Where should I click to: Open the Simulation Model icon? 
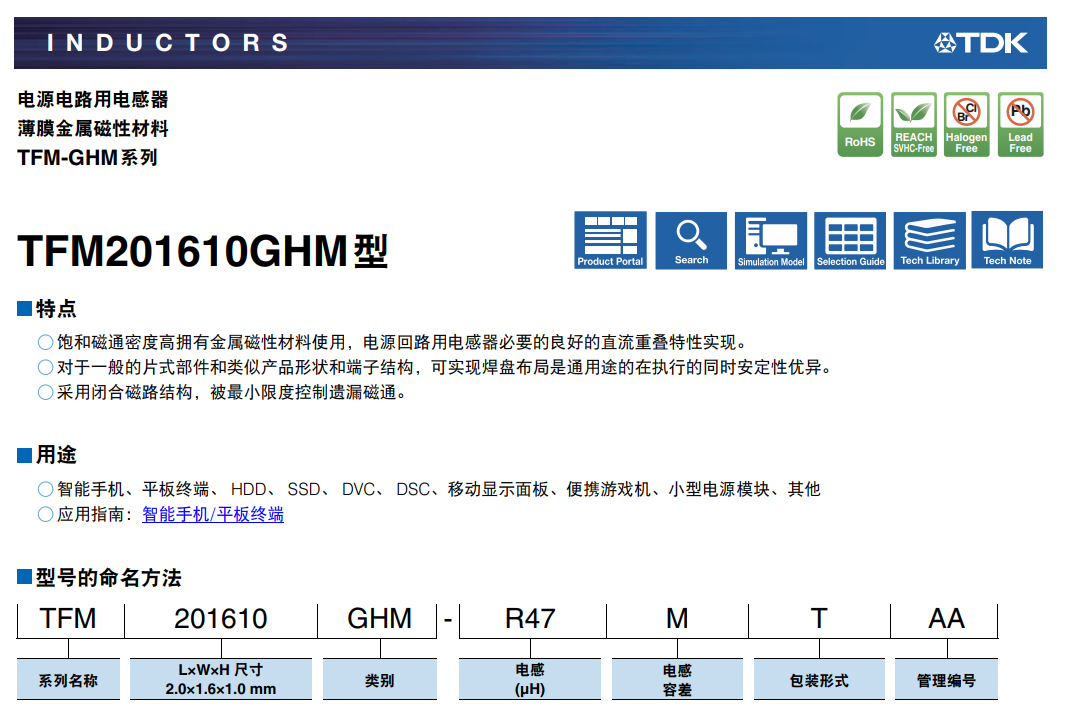click(x=771, y=240)
